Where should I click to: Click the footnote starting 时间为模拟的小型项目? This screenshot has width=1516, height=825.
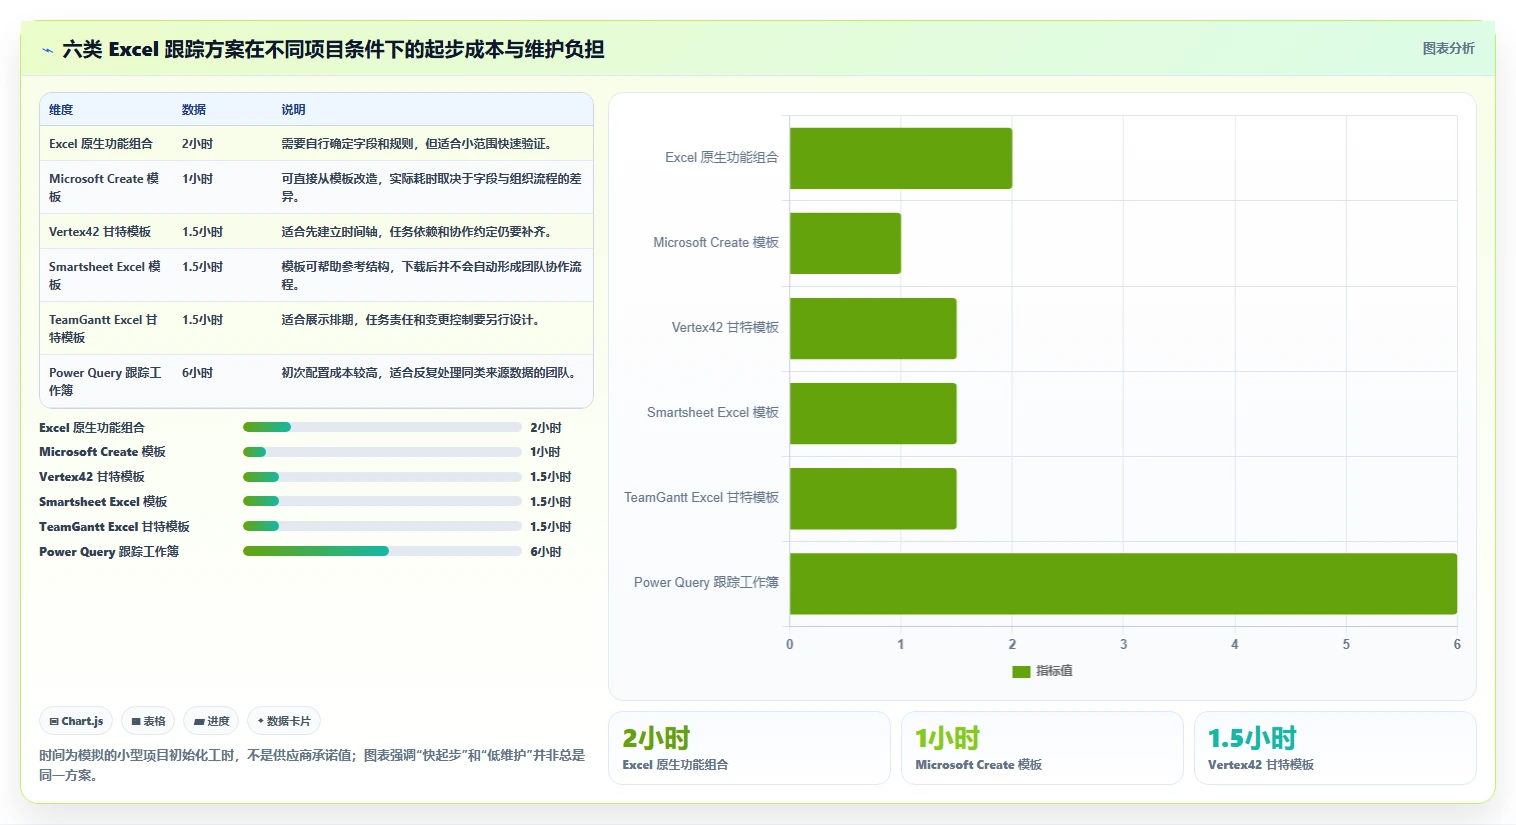click(x=312, y=765)
